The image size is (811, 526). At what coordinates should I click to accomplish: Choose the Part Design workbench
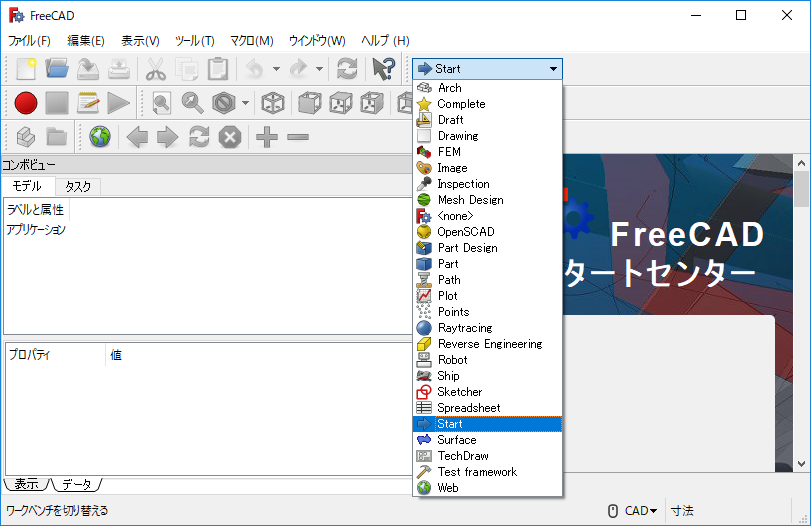(x=487, y=248)
